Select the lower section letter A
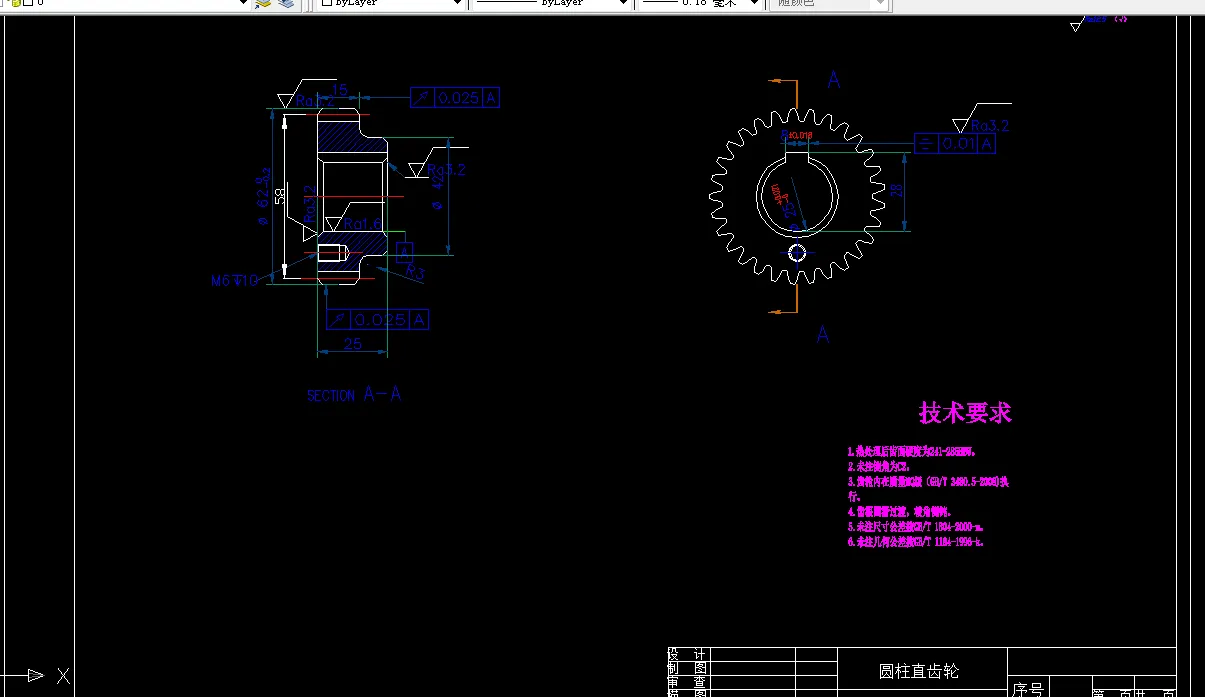The height and width of the screenshot is (697, 1205). pos(823,334)
